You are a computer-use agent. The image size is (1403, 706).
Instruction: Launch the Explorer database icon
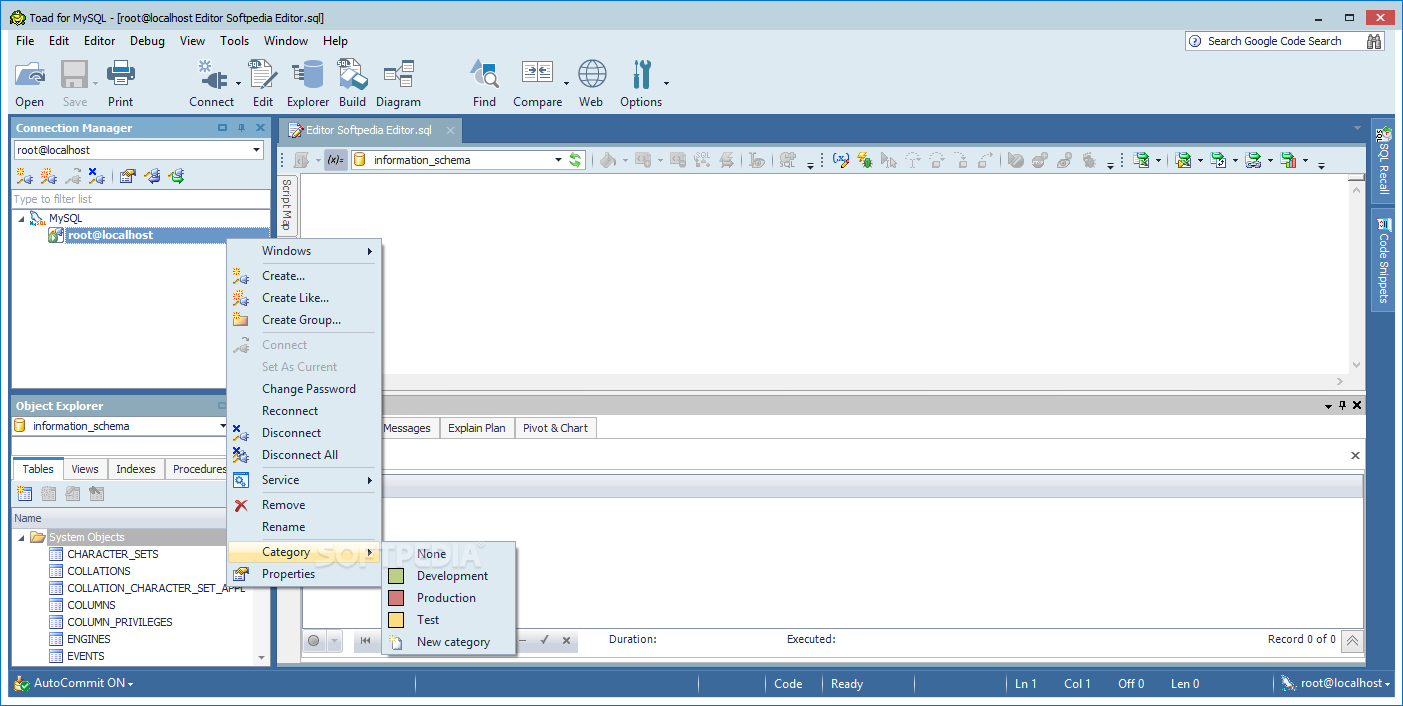(x=308, y=75)
